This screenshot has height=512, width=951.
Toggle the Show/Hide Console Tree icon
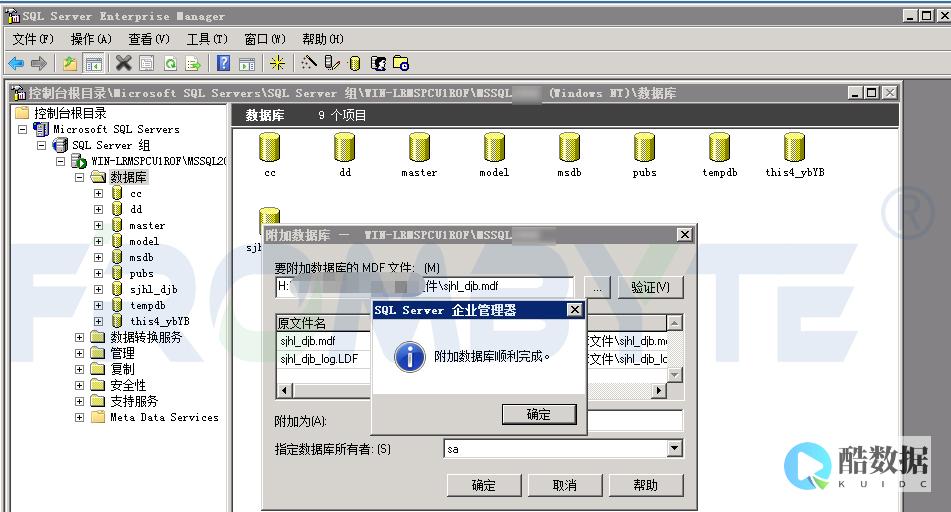tap(93, 63)
